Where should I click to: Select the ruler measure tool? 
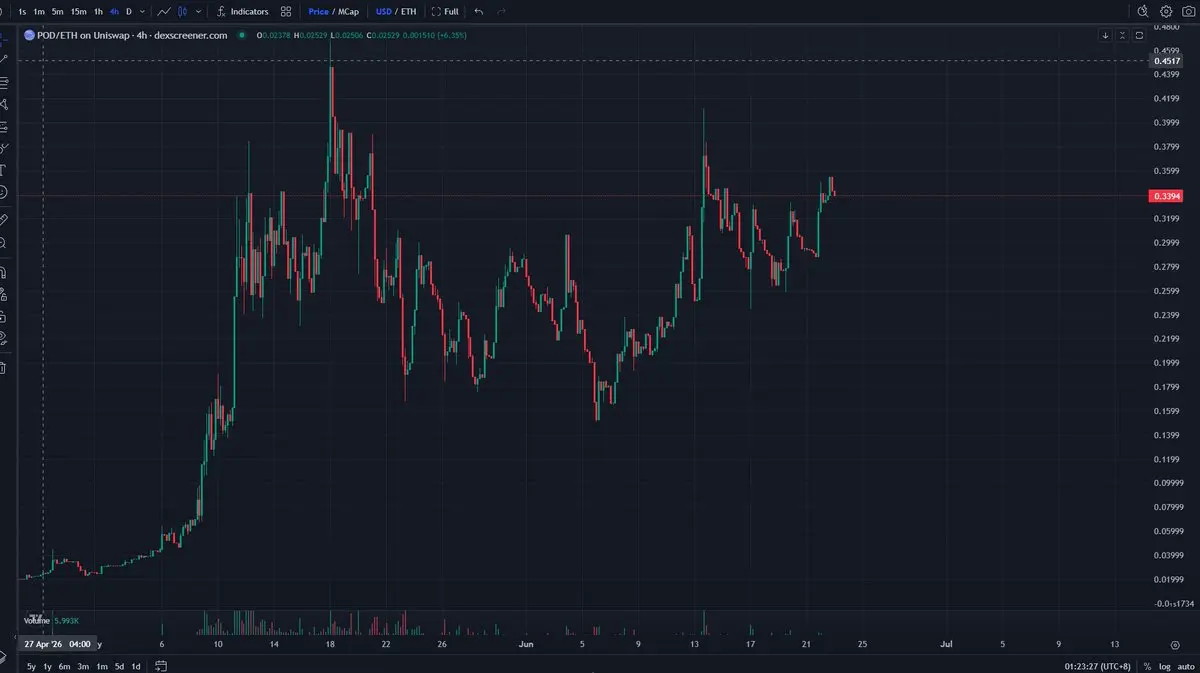4,219
